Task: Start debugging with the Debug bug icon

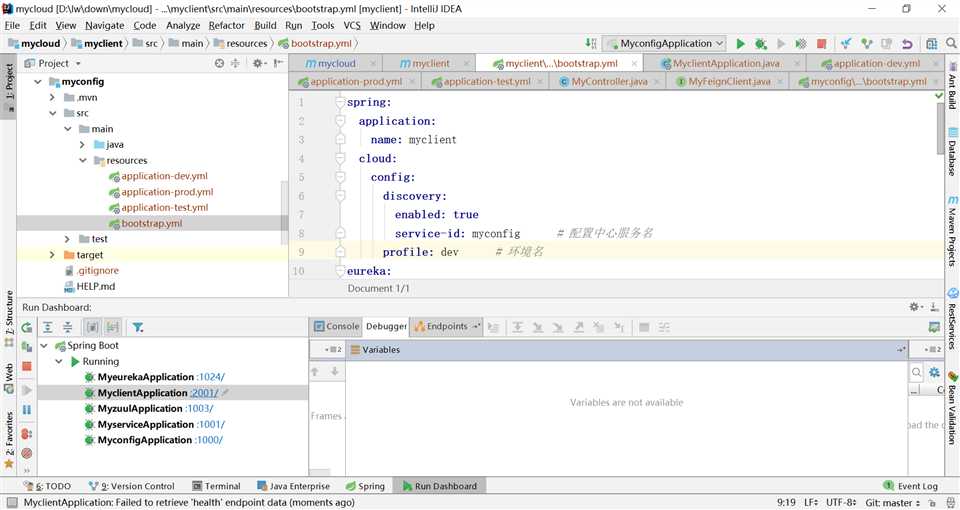Action: 760,43
